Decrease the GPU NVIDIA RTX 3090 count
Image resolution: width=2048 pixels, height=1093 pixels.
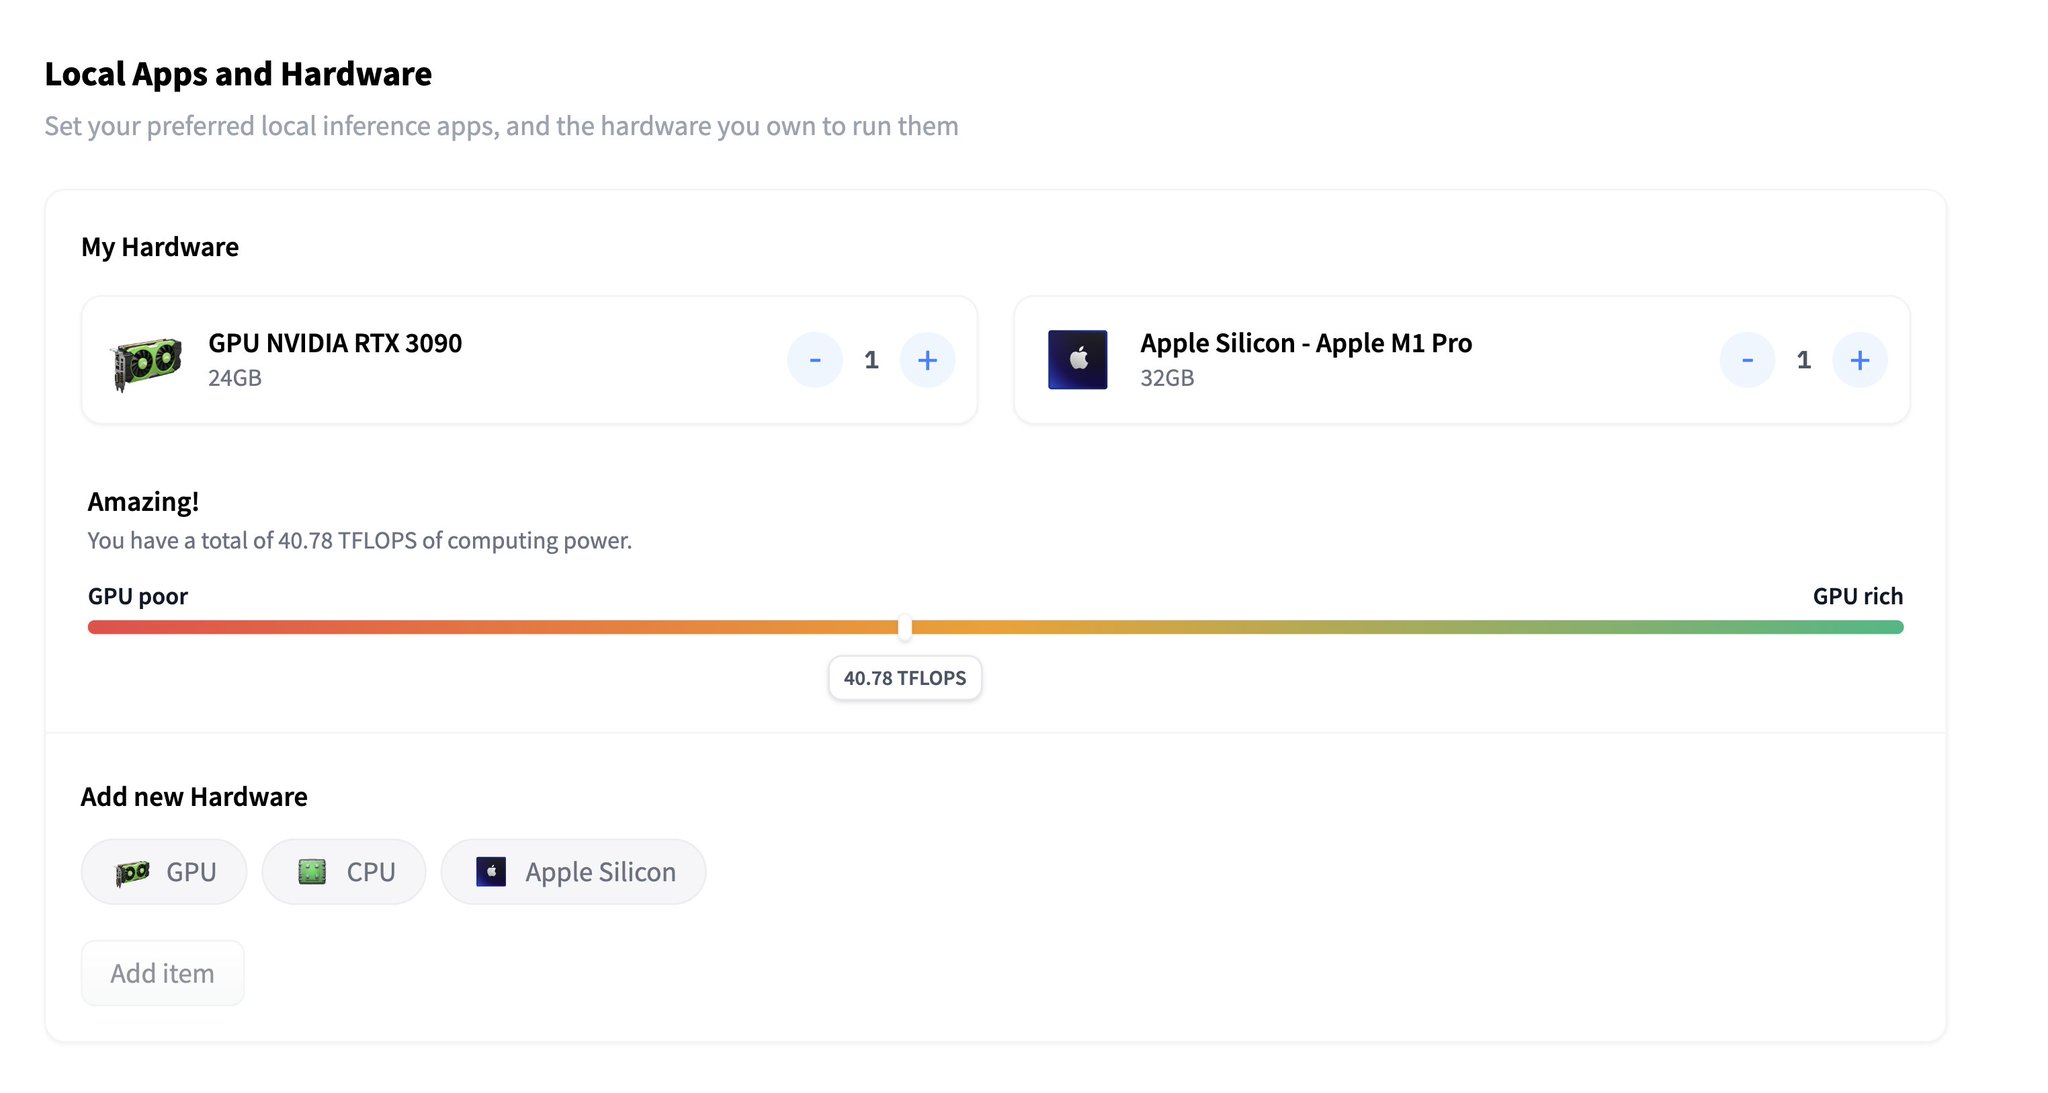coord(815,360)
